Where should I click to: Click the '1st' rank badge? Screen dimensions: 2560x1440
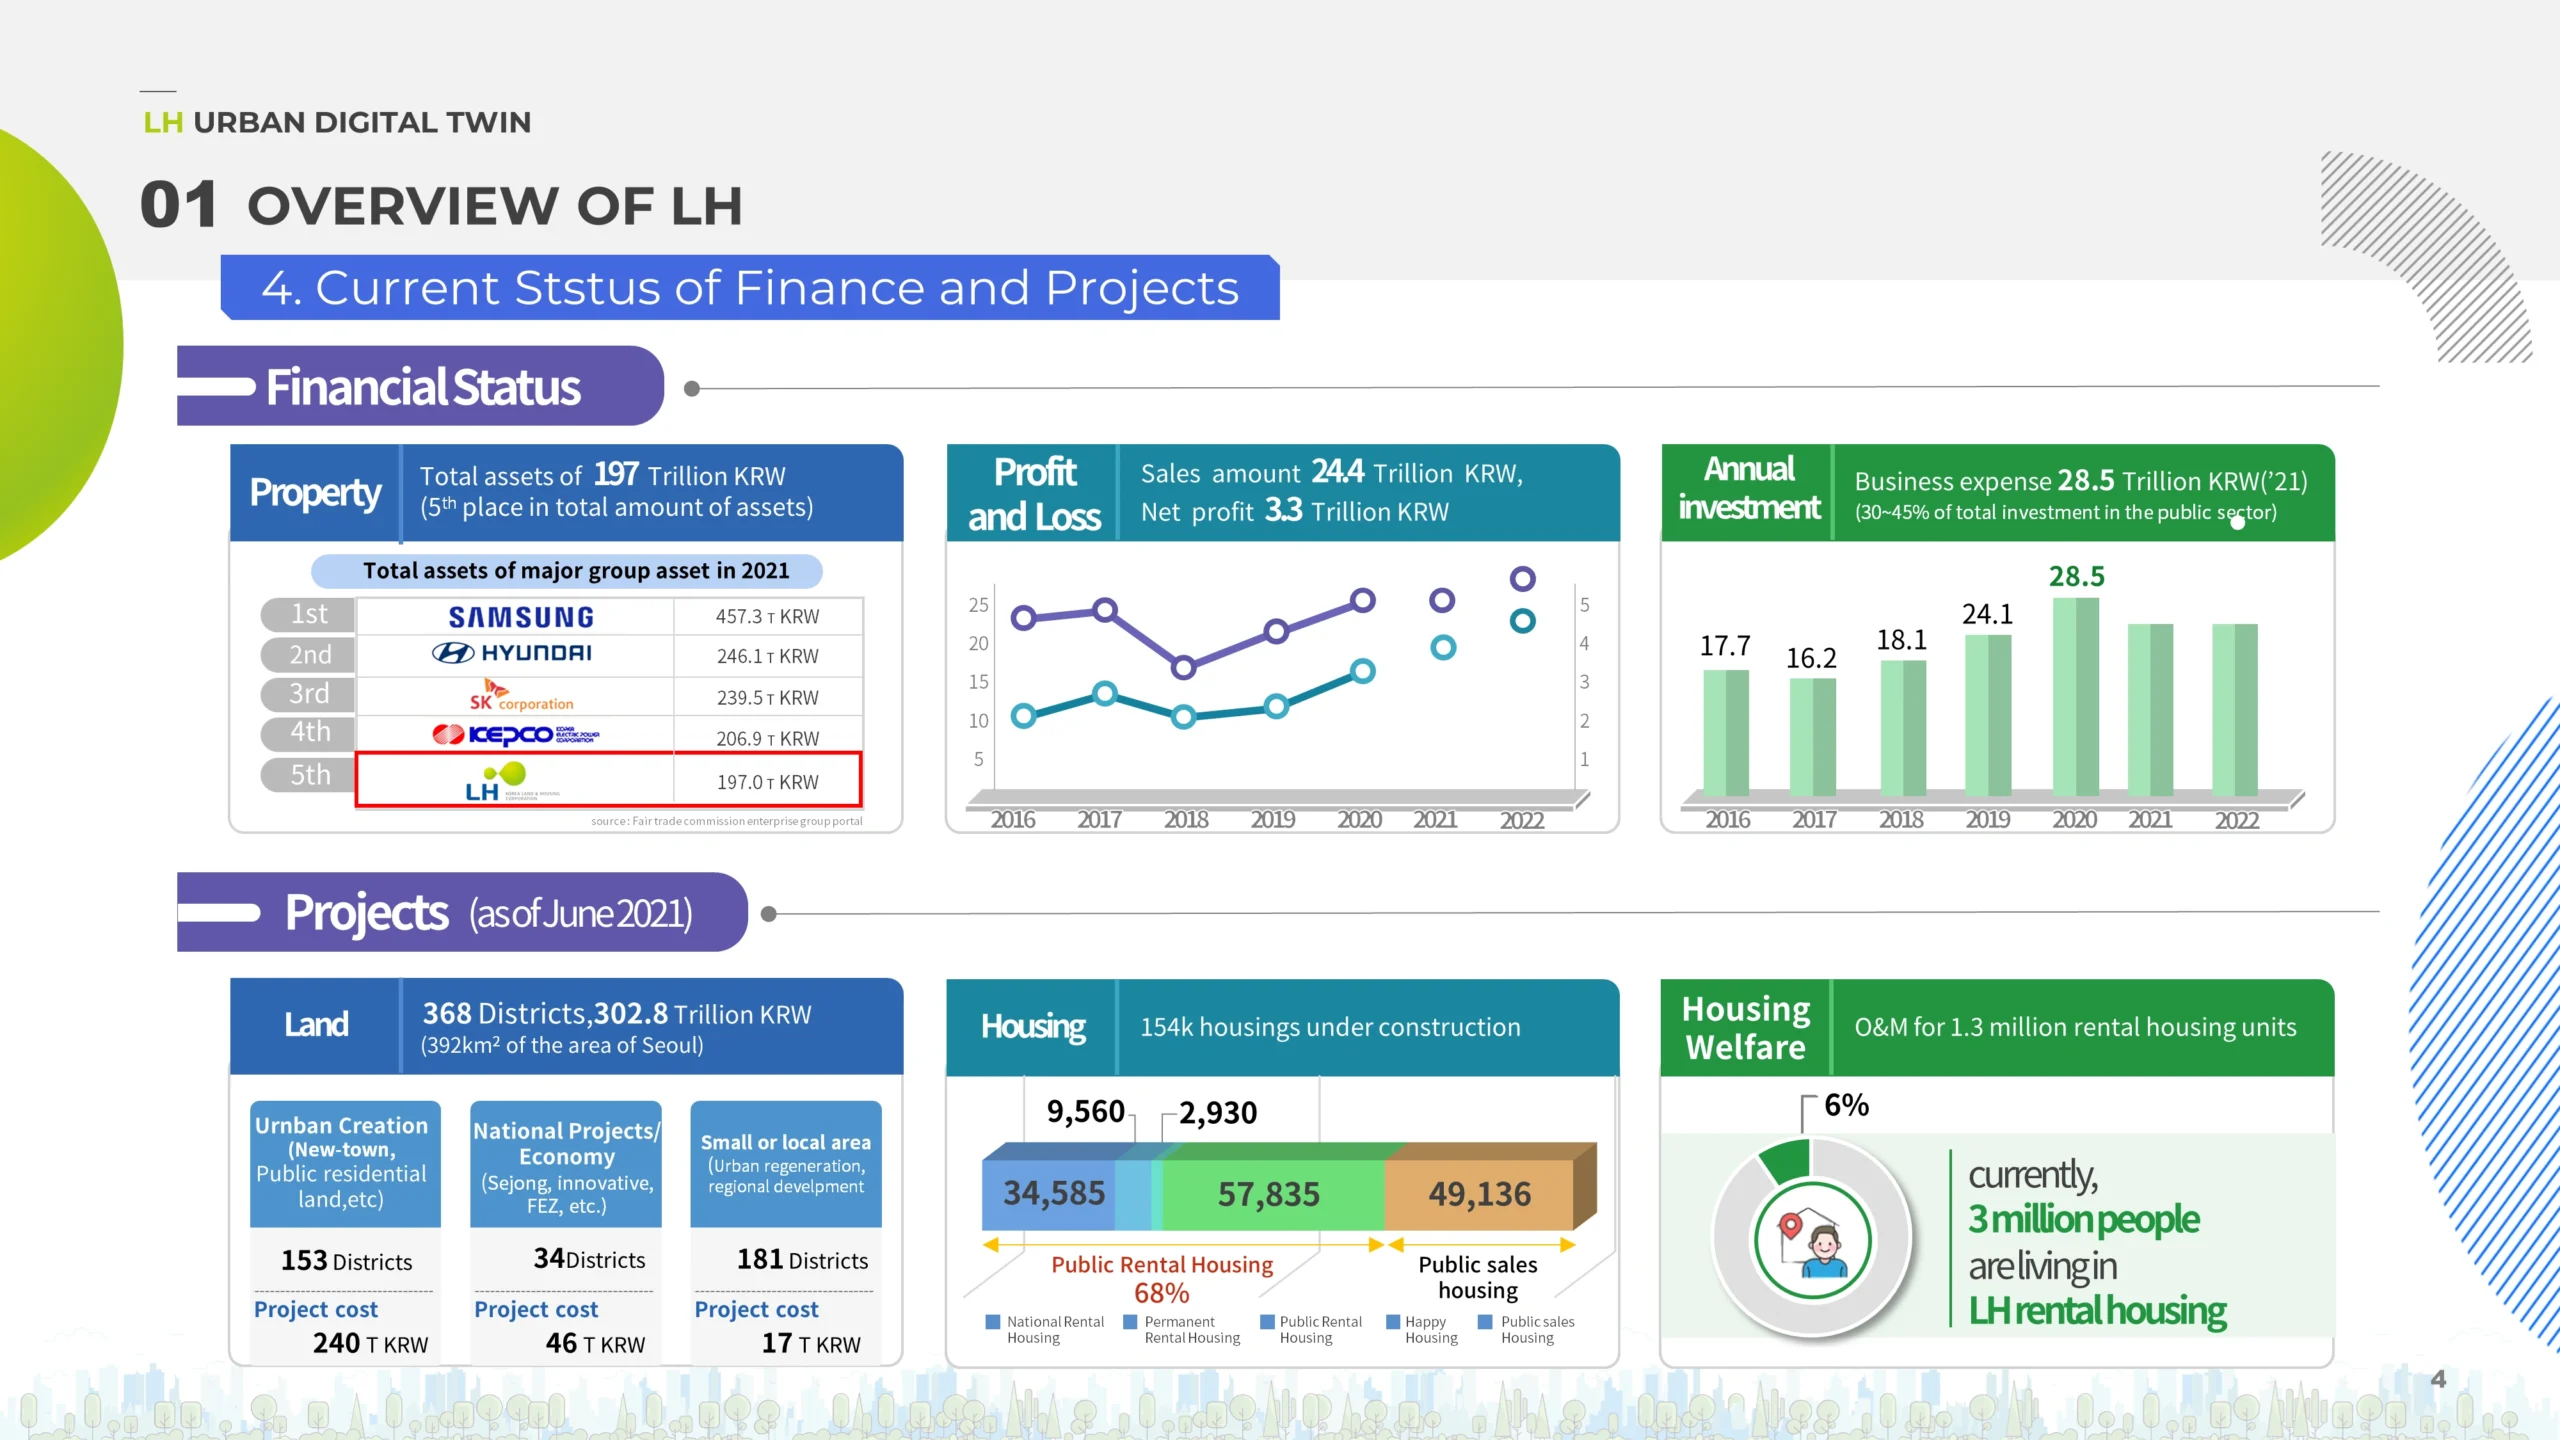click(308, 614)
